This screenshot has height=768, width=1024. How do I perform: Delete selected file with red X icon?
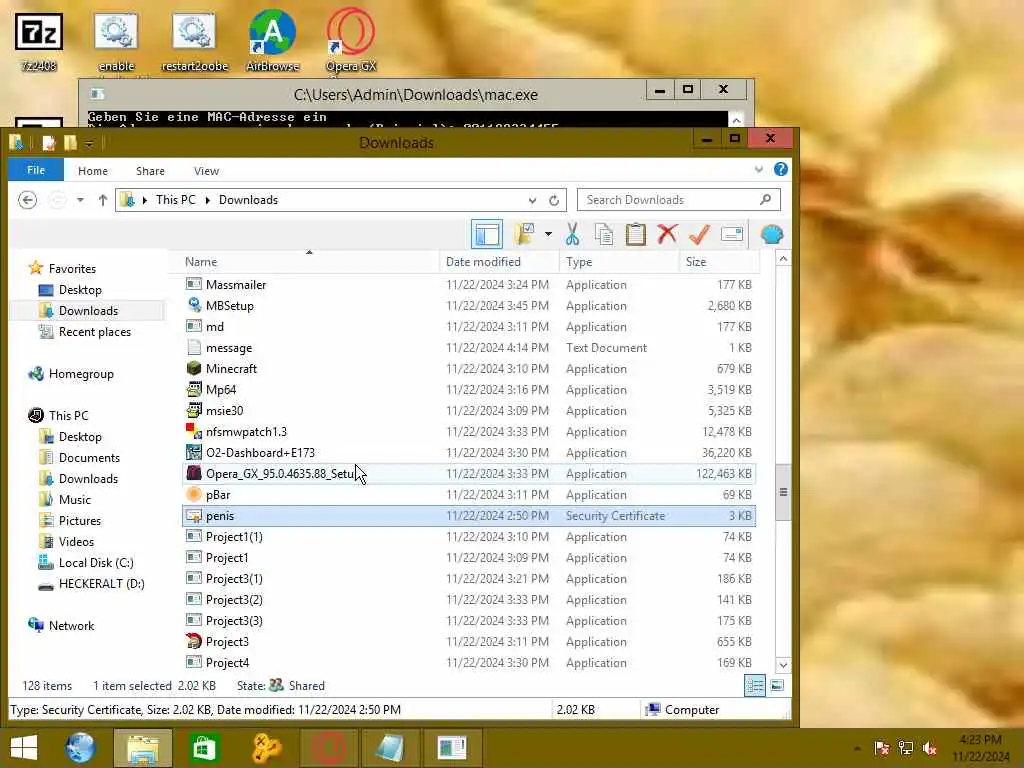[x=667, y=234]
